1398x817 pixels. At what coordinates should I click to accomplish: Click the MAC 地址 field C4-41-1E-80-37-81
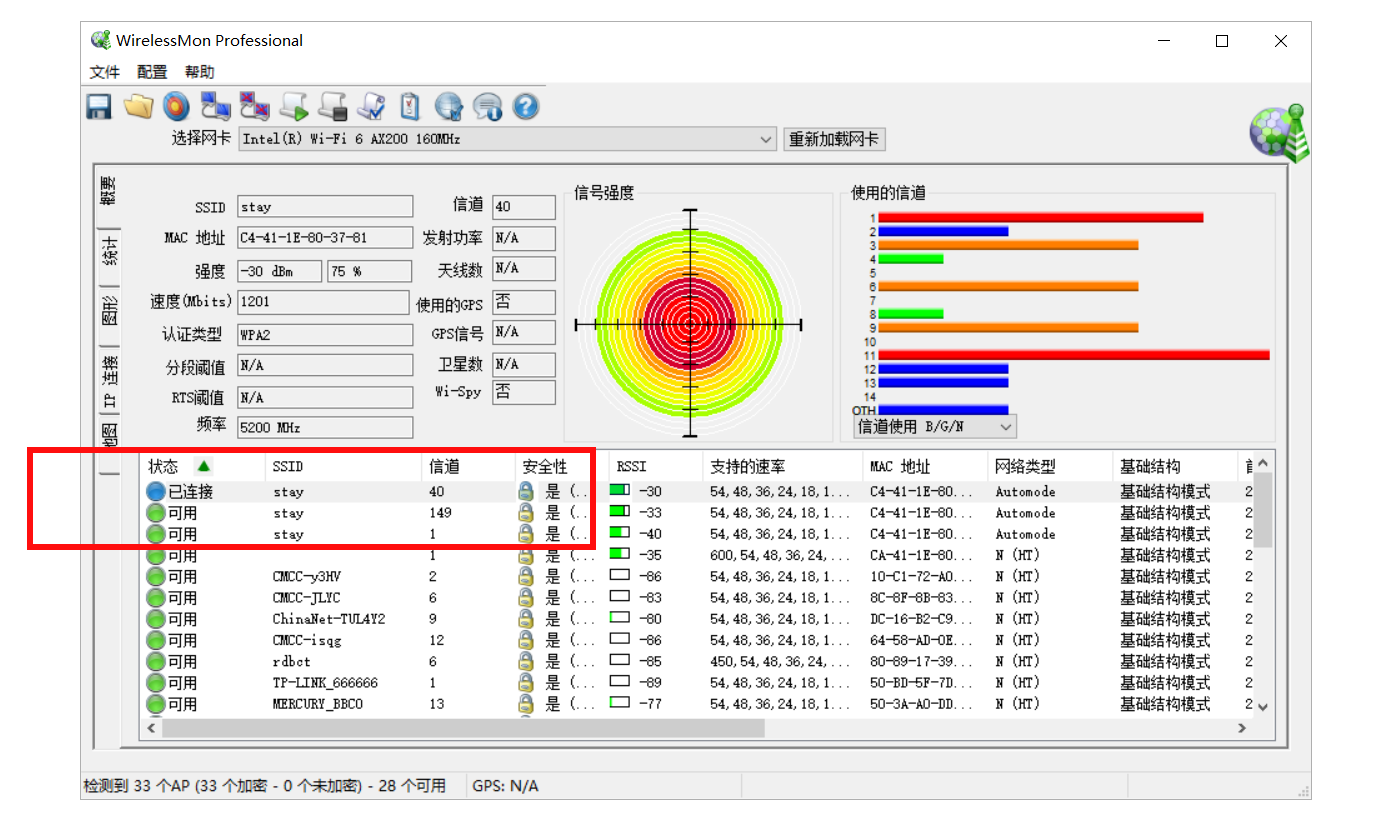click(x=325, y=238)
